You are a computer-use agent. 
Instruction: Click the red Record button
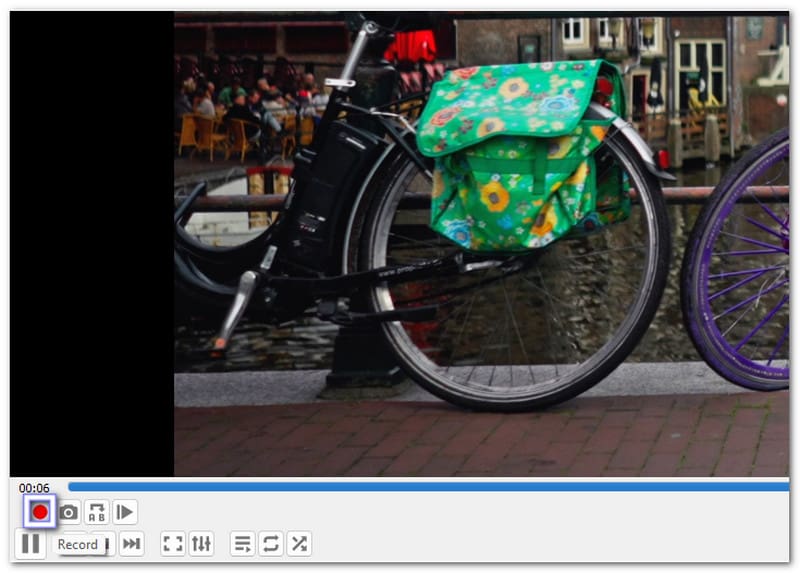(40, 512)
